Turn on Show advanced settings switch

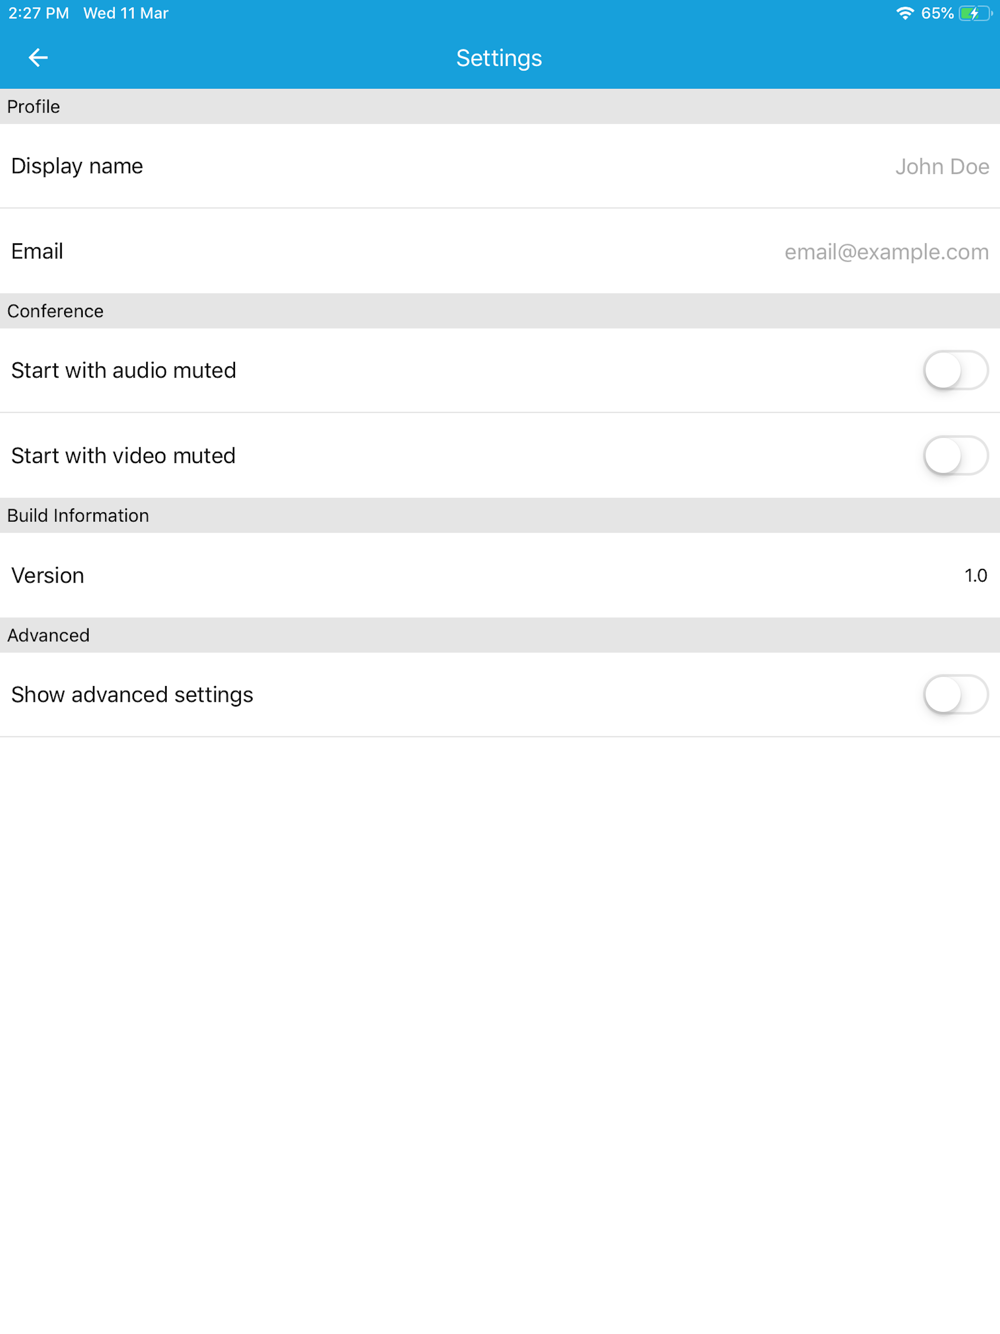[956, 694]
